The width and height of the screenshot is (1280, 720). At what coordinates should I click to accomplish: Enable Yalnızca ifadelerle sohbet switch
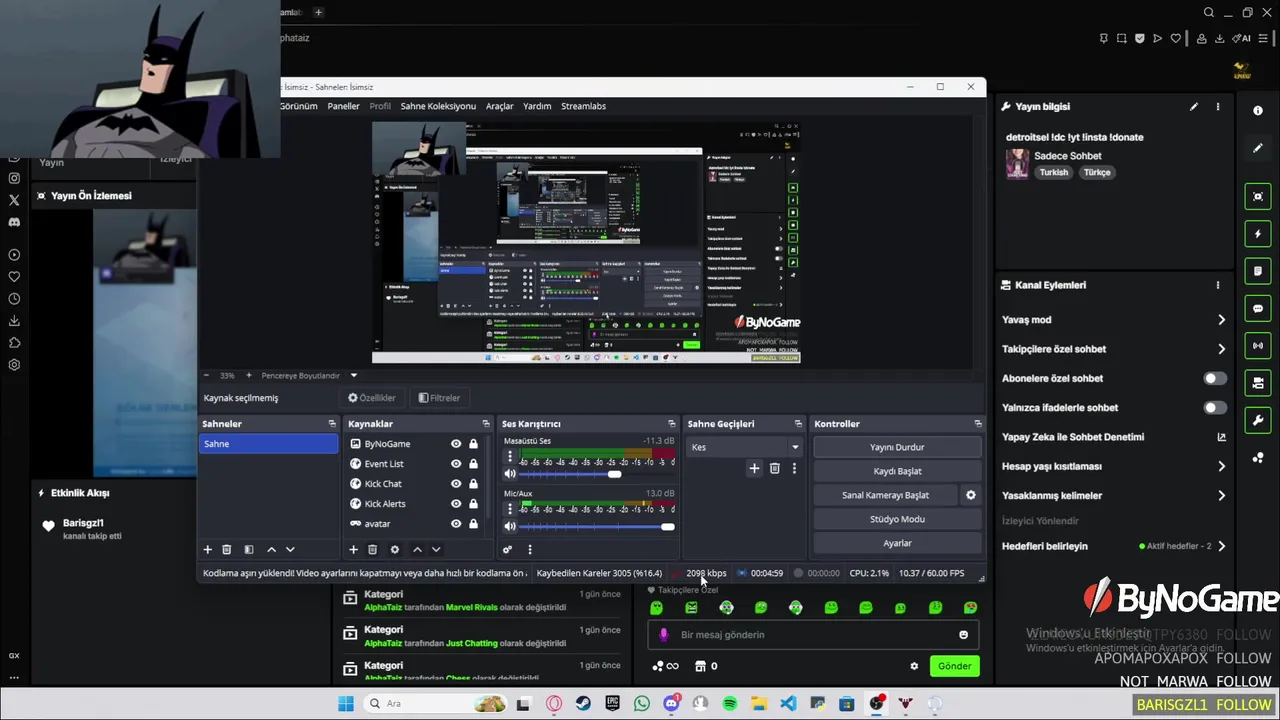[x=1215, y=407]
